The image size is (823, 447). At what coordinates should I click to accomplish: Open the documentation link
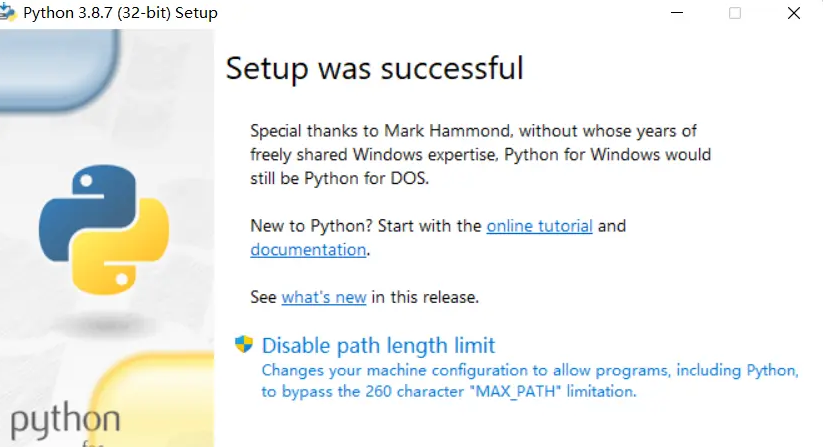pyautogui.click(x=308, y=250)
